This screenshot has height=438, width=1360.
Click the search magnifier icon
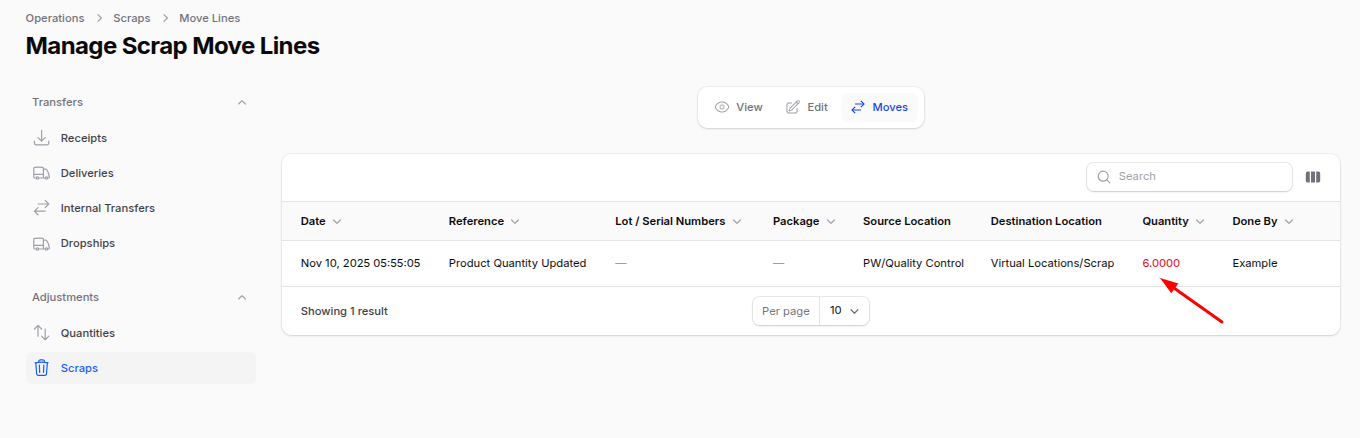[x=1104, y=177]
